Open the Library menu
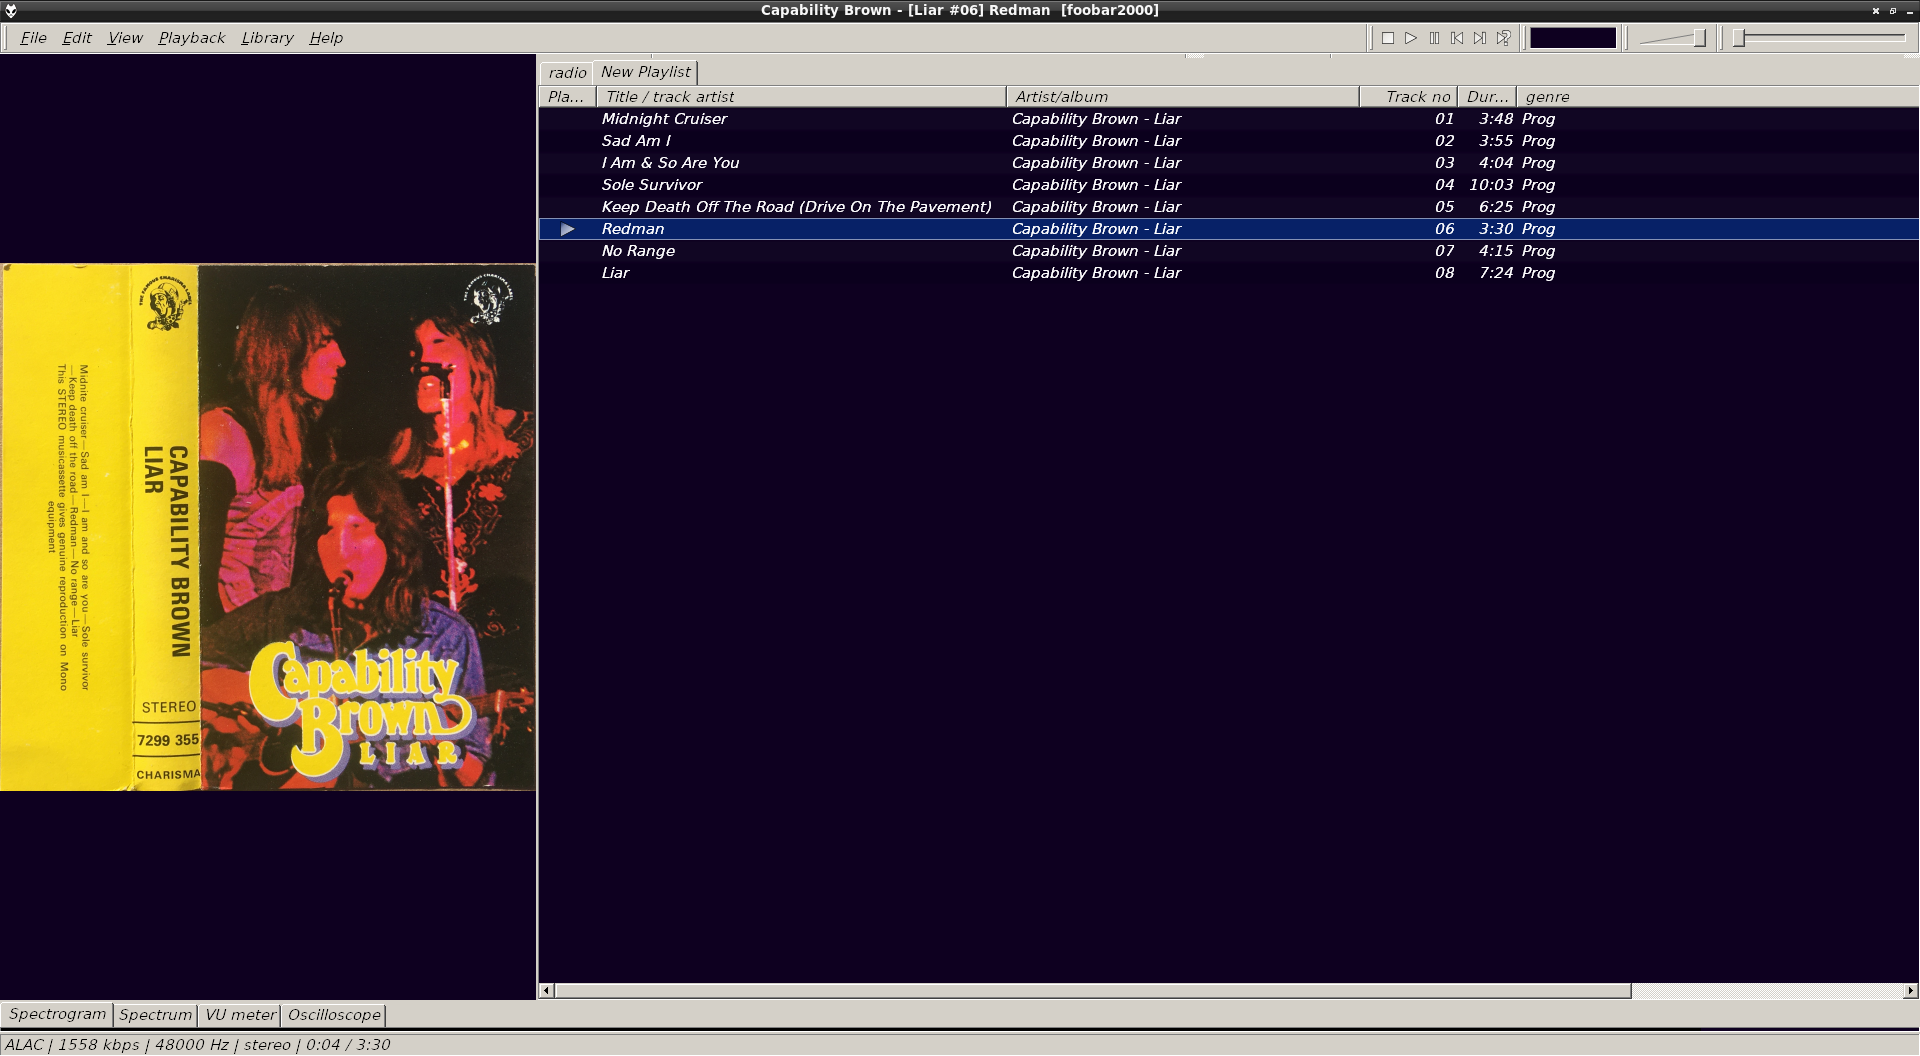This screenshot has height=1056, width=1920. click(267, 38)
